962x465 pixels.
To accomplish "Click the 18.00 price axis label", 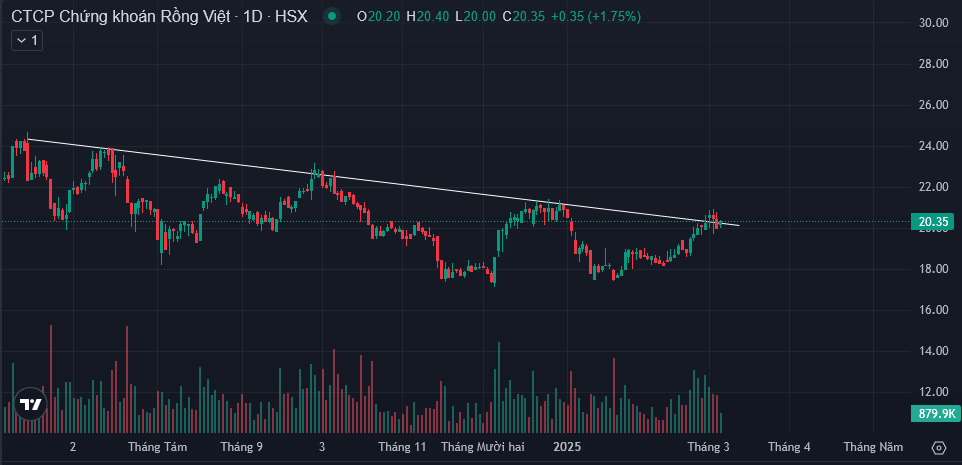I will tap(933, 269).
